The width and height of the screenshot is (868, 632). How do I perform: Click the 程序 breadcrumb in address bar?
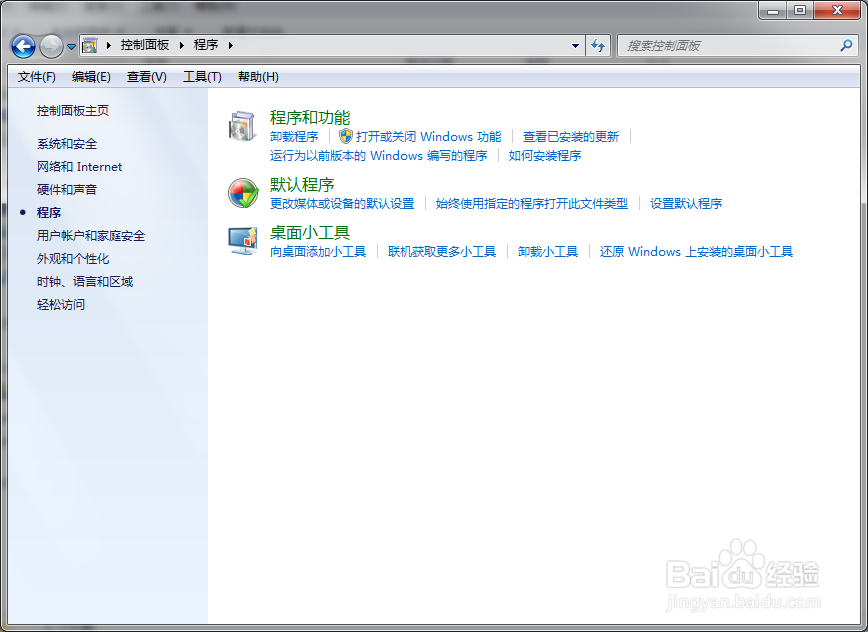click(x=206, y=45)
